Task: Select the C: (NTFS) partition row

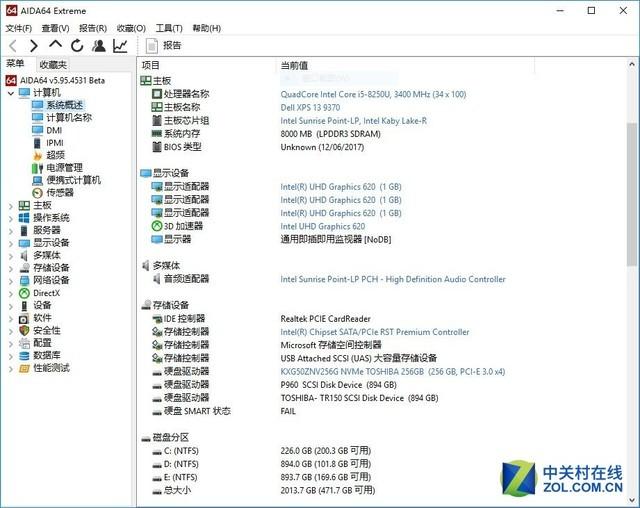Action: 384,451
